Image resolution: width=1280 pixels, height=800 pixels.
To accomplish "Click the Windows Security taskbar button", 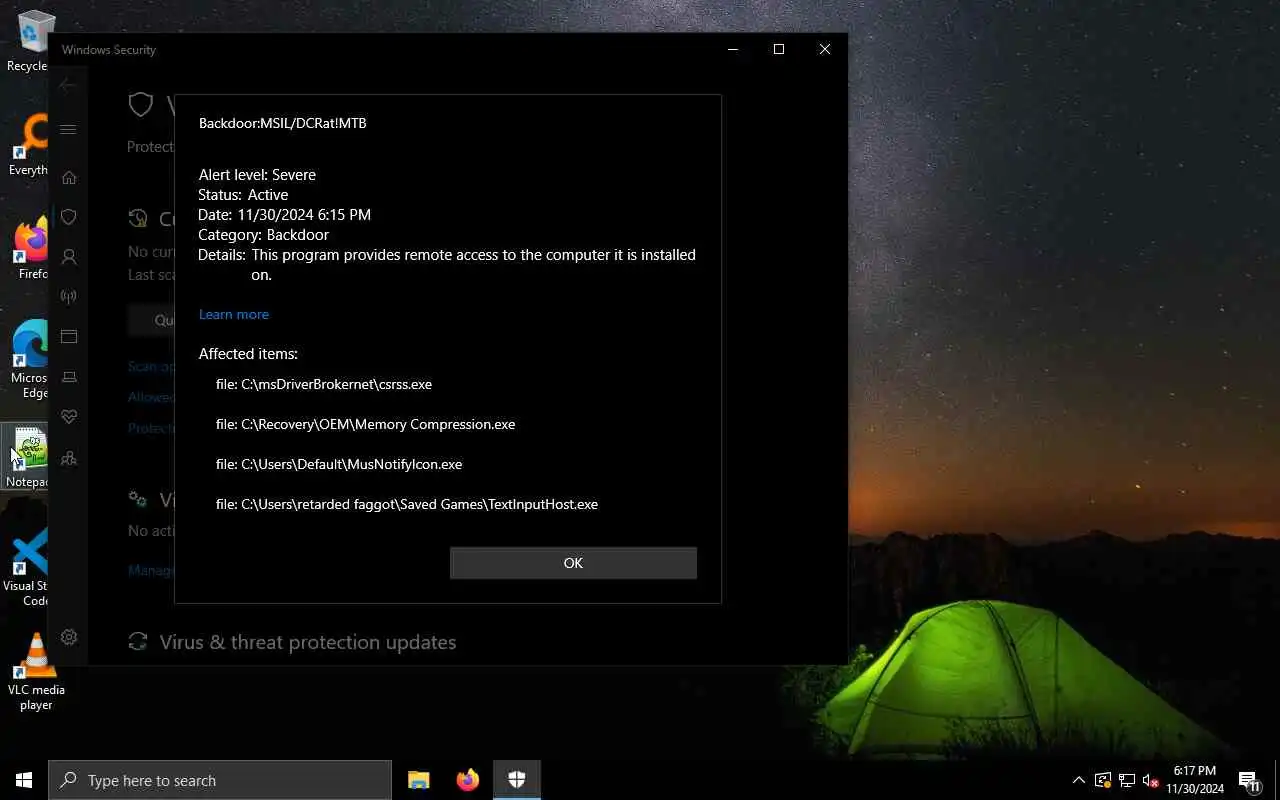I will (516, 780).
